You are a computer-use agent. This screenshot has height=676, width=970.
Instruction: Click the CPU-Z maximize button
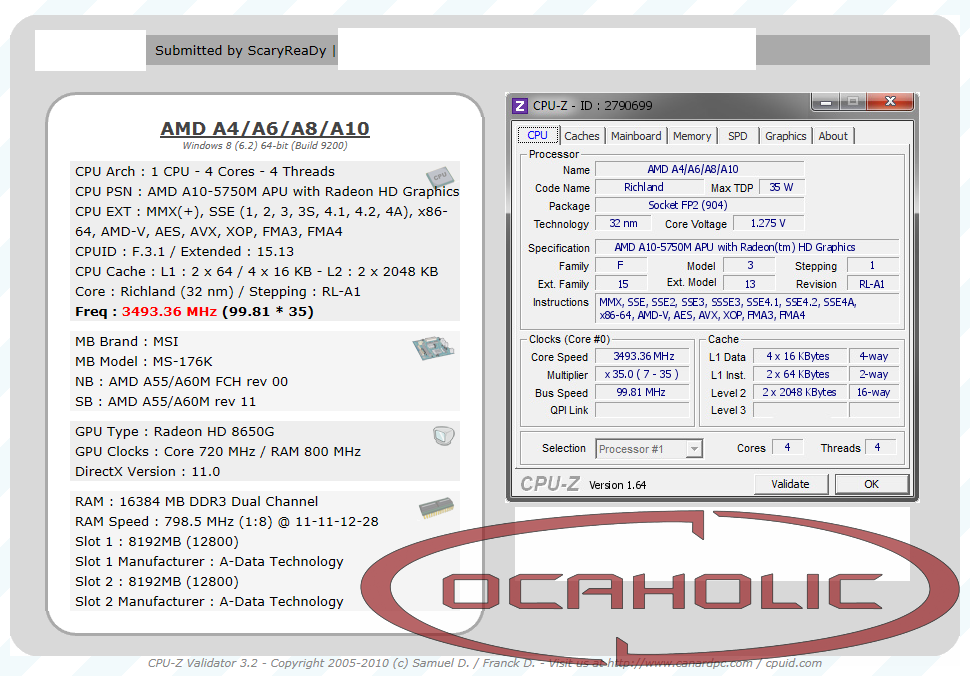tap(853, 102)
